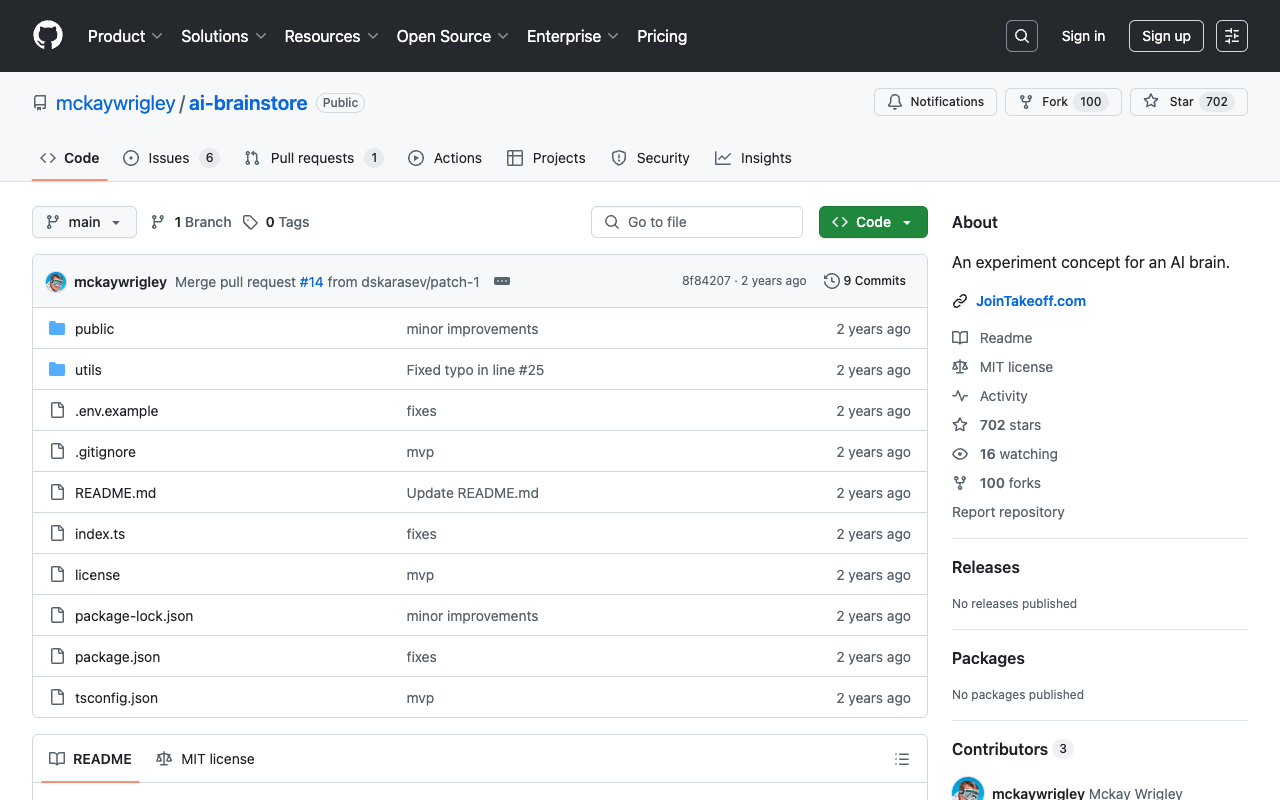Screen dimensions: 1280x800
Task: Open the 9 Commits link
Action: 865,281
